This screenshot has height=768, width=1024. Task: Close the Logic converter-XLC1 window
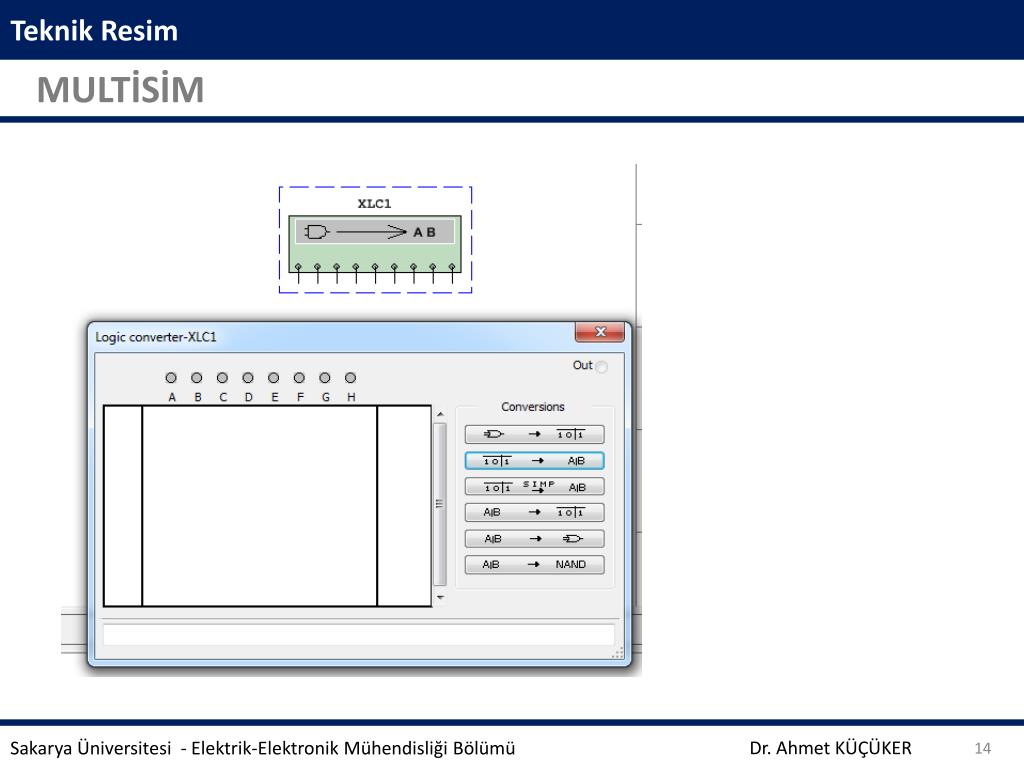(600, 332)
